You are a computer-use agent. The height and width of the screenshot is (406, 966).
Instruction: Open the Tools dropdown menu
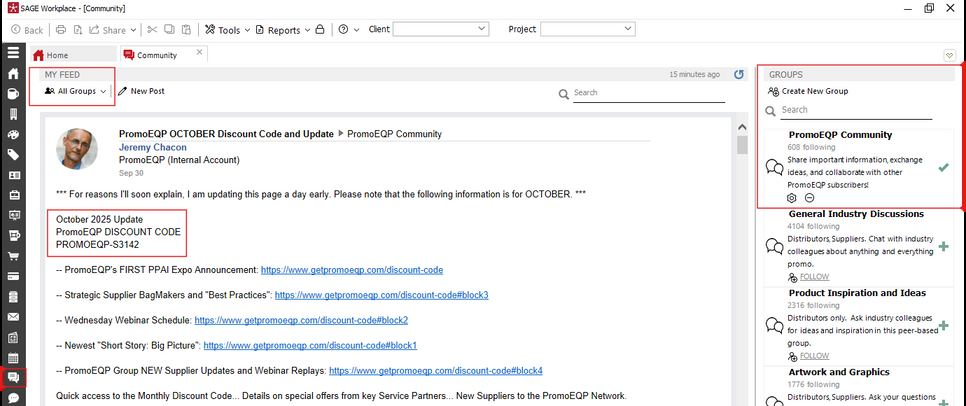227,30
